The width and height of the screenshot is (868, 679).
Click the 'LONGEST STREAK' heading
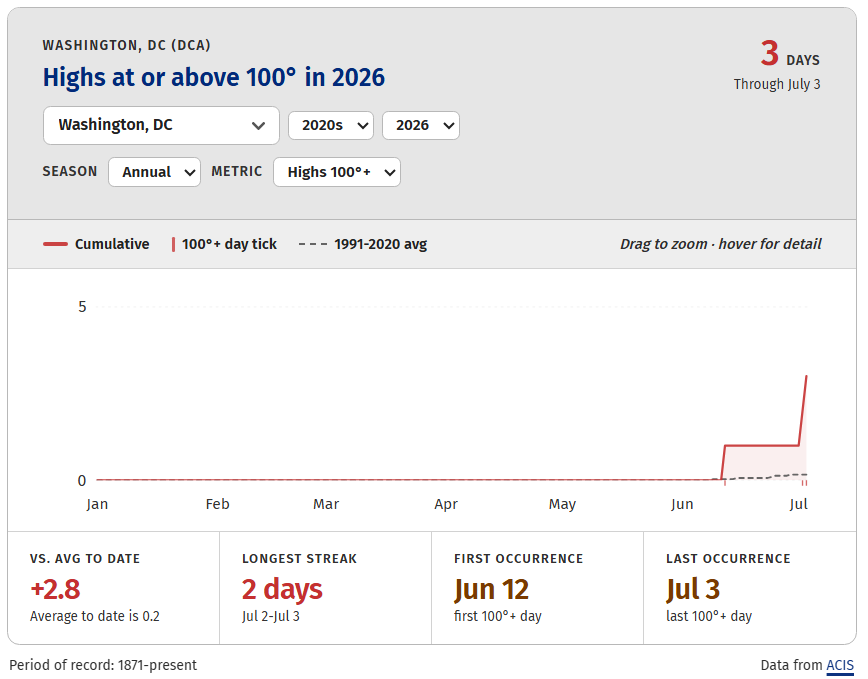(299, 559)
